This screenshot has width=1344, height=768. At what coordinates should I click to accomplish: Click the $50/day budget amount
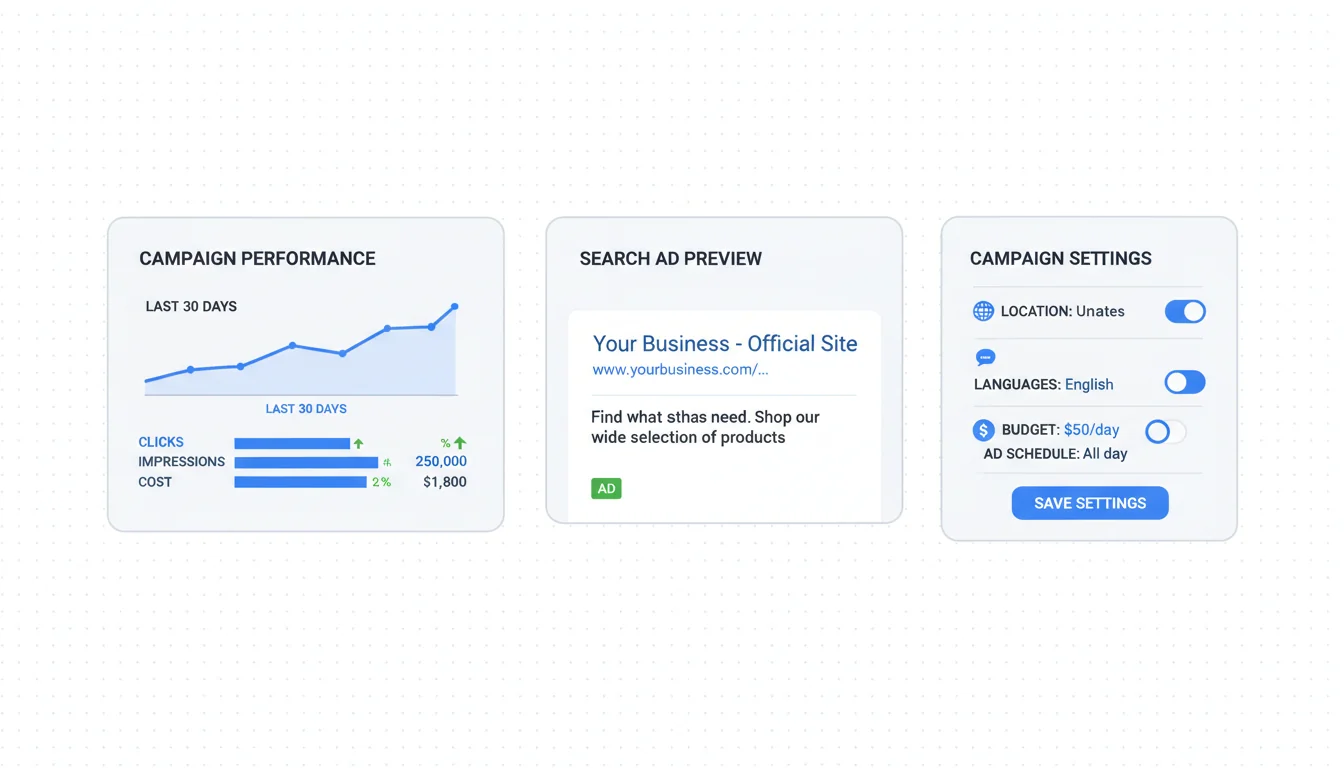(x=1091, y=430)
